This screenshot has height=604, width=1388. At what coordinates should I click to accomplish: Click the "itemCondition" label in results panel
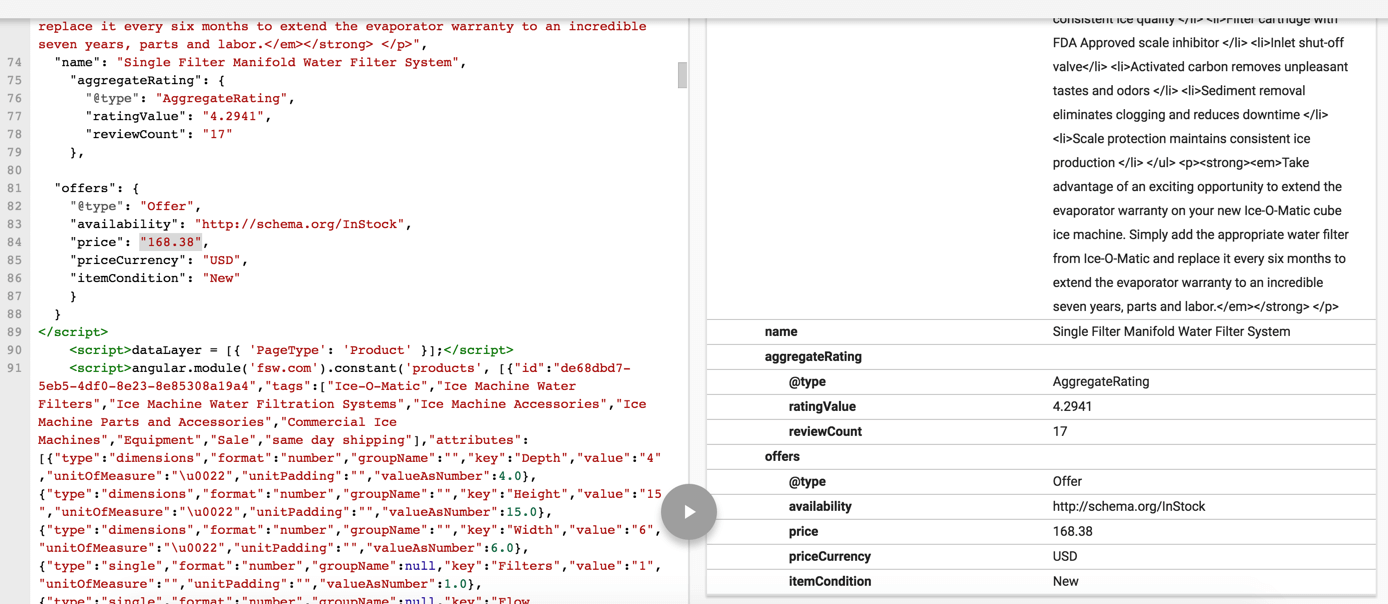pyautogui.click(x=830, y=582)
